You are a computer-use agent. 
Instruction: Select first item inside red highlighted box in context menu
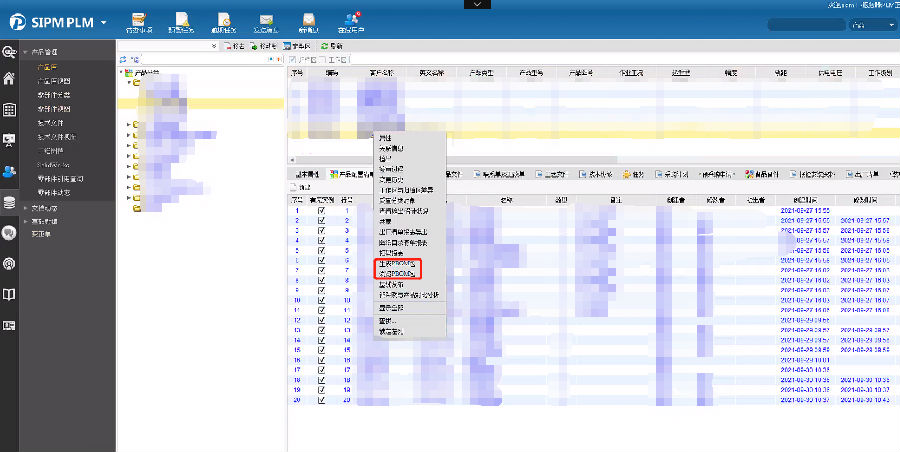click(396, 263)
